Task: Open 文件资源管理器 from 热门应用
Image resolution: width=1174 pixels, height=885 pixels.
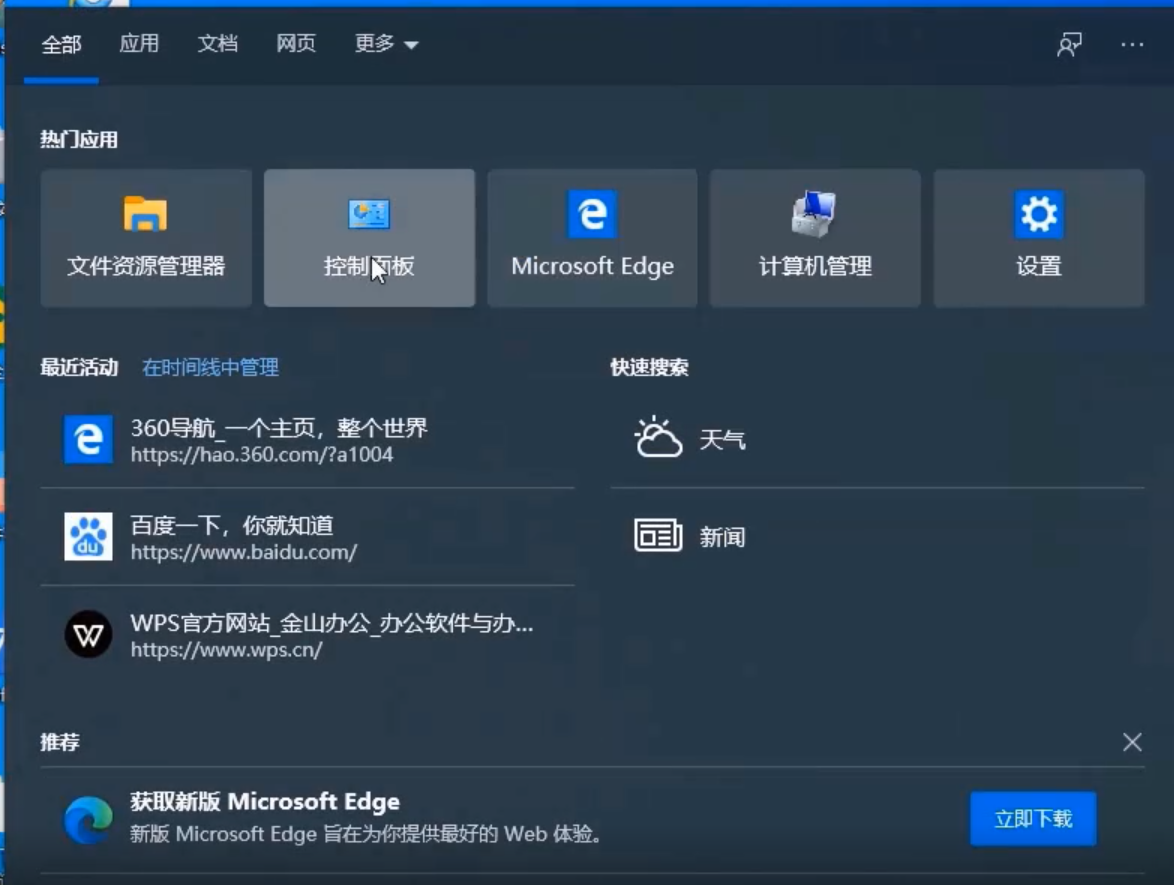Action: 145,238
